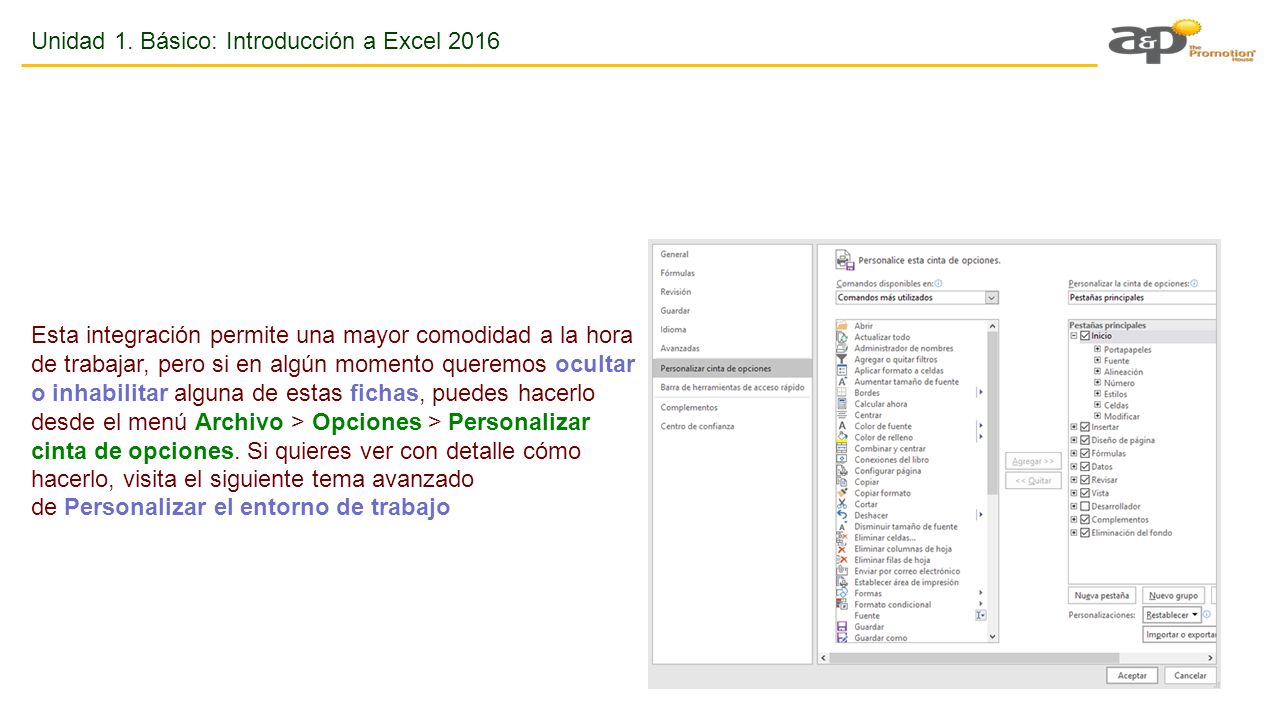Collapse the Inicio tree node

click(1074, 336)
